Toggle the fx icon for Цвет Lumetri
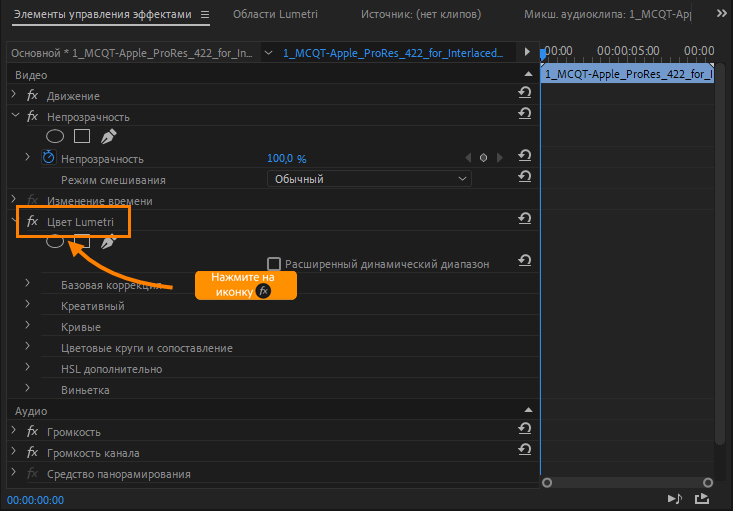This screenshot has width=733, height=511. tap(32, 221)
